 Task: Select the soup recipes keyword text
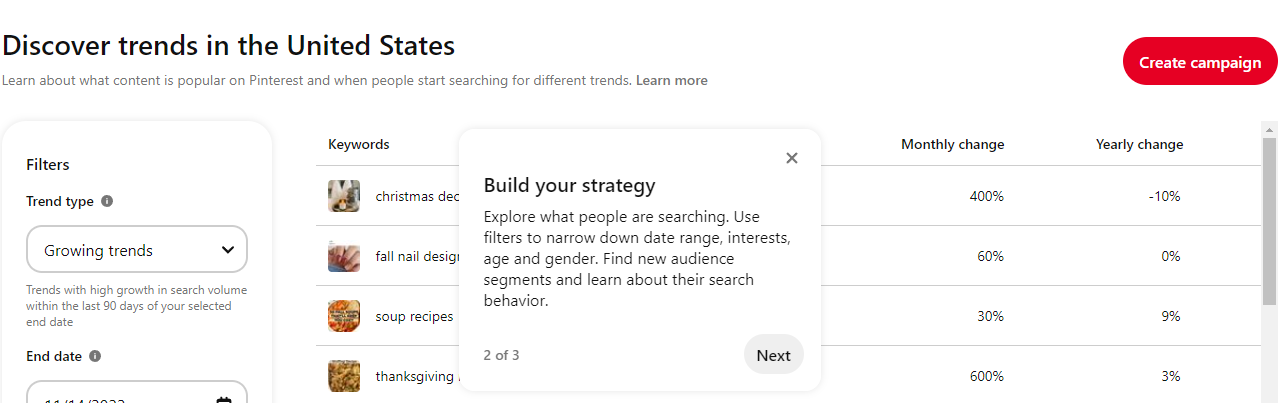pos(414,316)
